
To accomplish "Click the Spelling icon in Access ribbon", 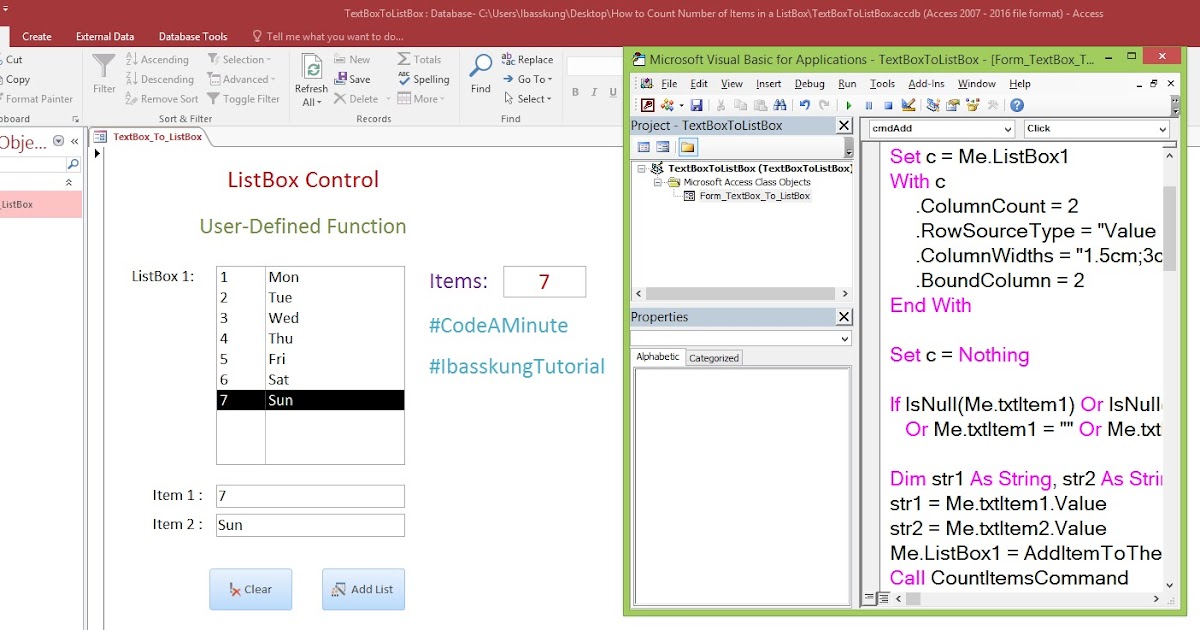I will tap(423, 79).
